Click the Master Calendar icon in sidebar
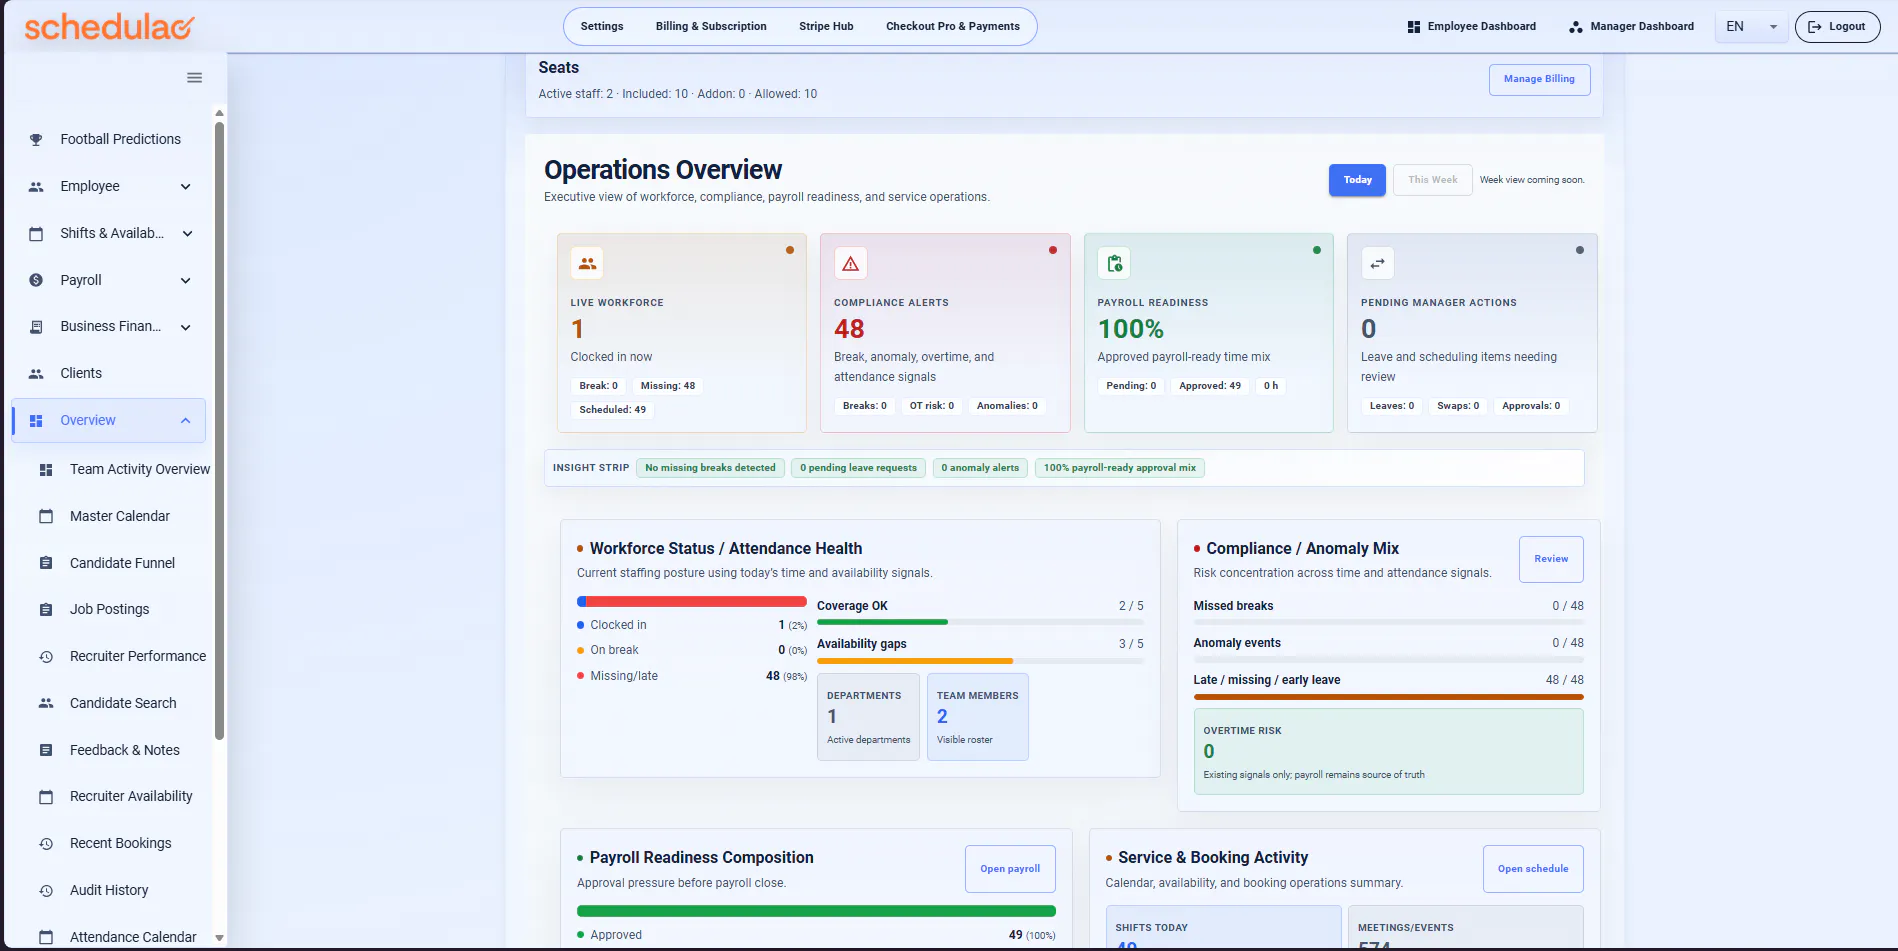Image resolution: width=1898 pixels, height=951 pixels. tap(46, 516)
